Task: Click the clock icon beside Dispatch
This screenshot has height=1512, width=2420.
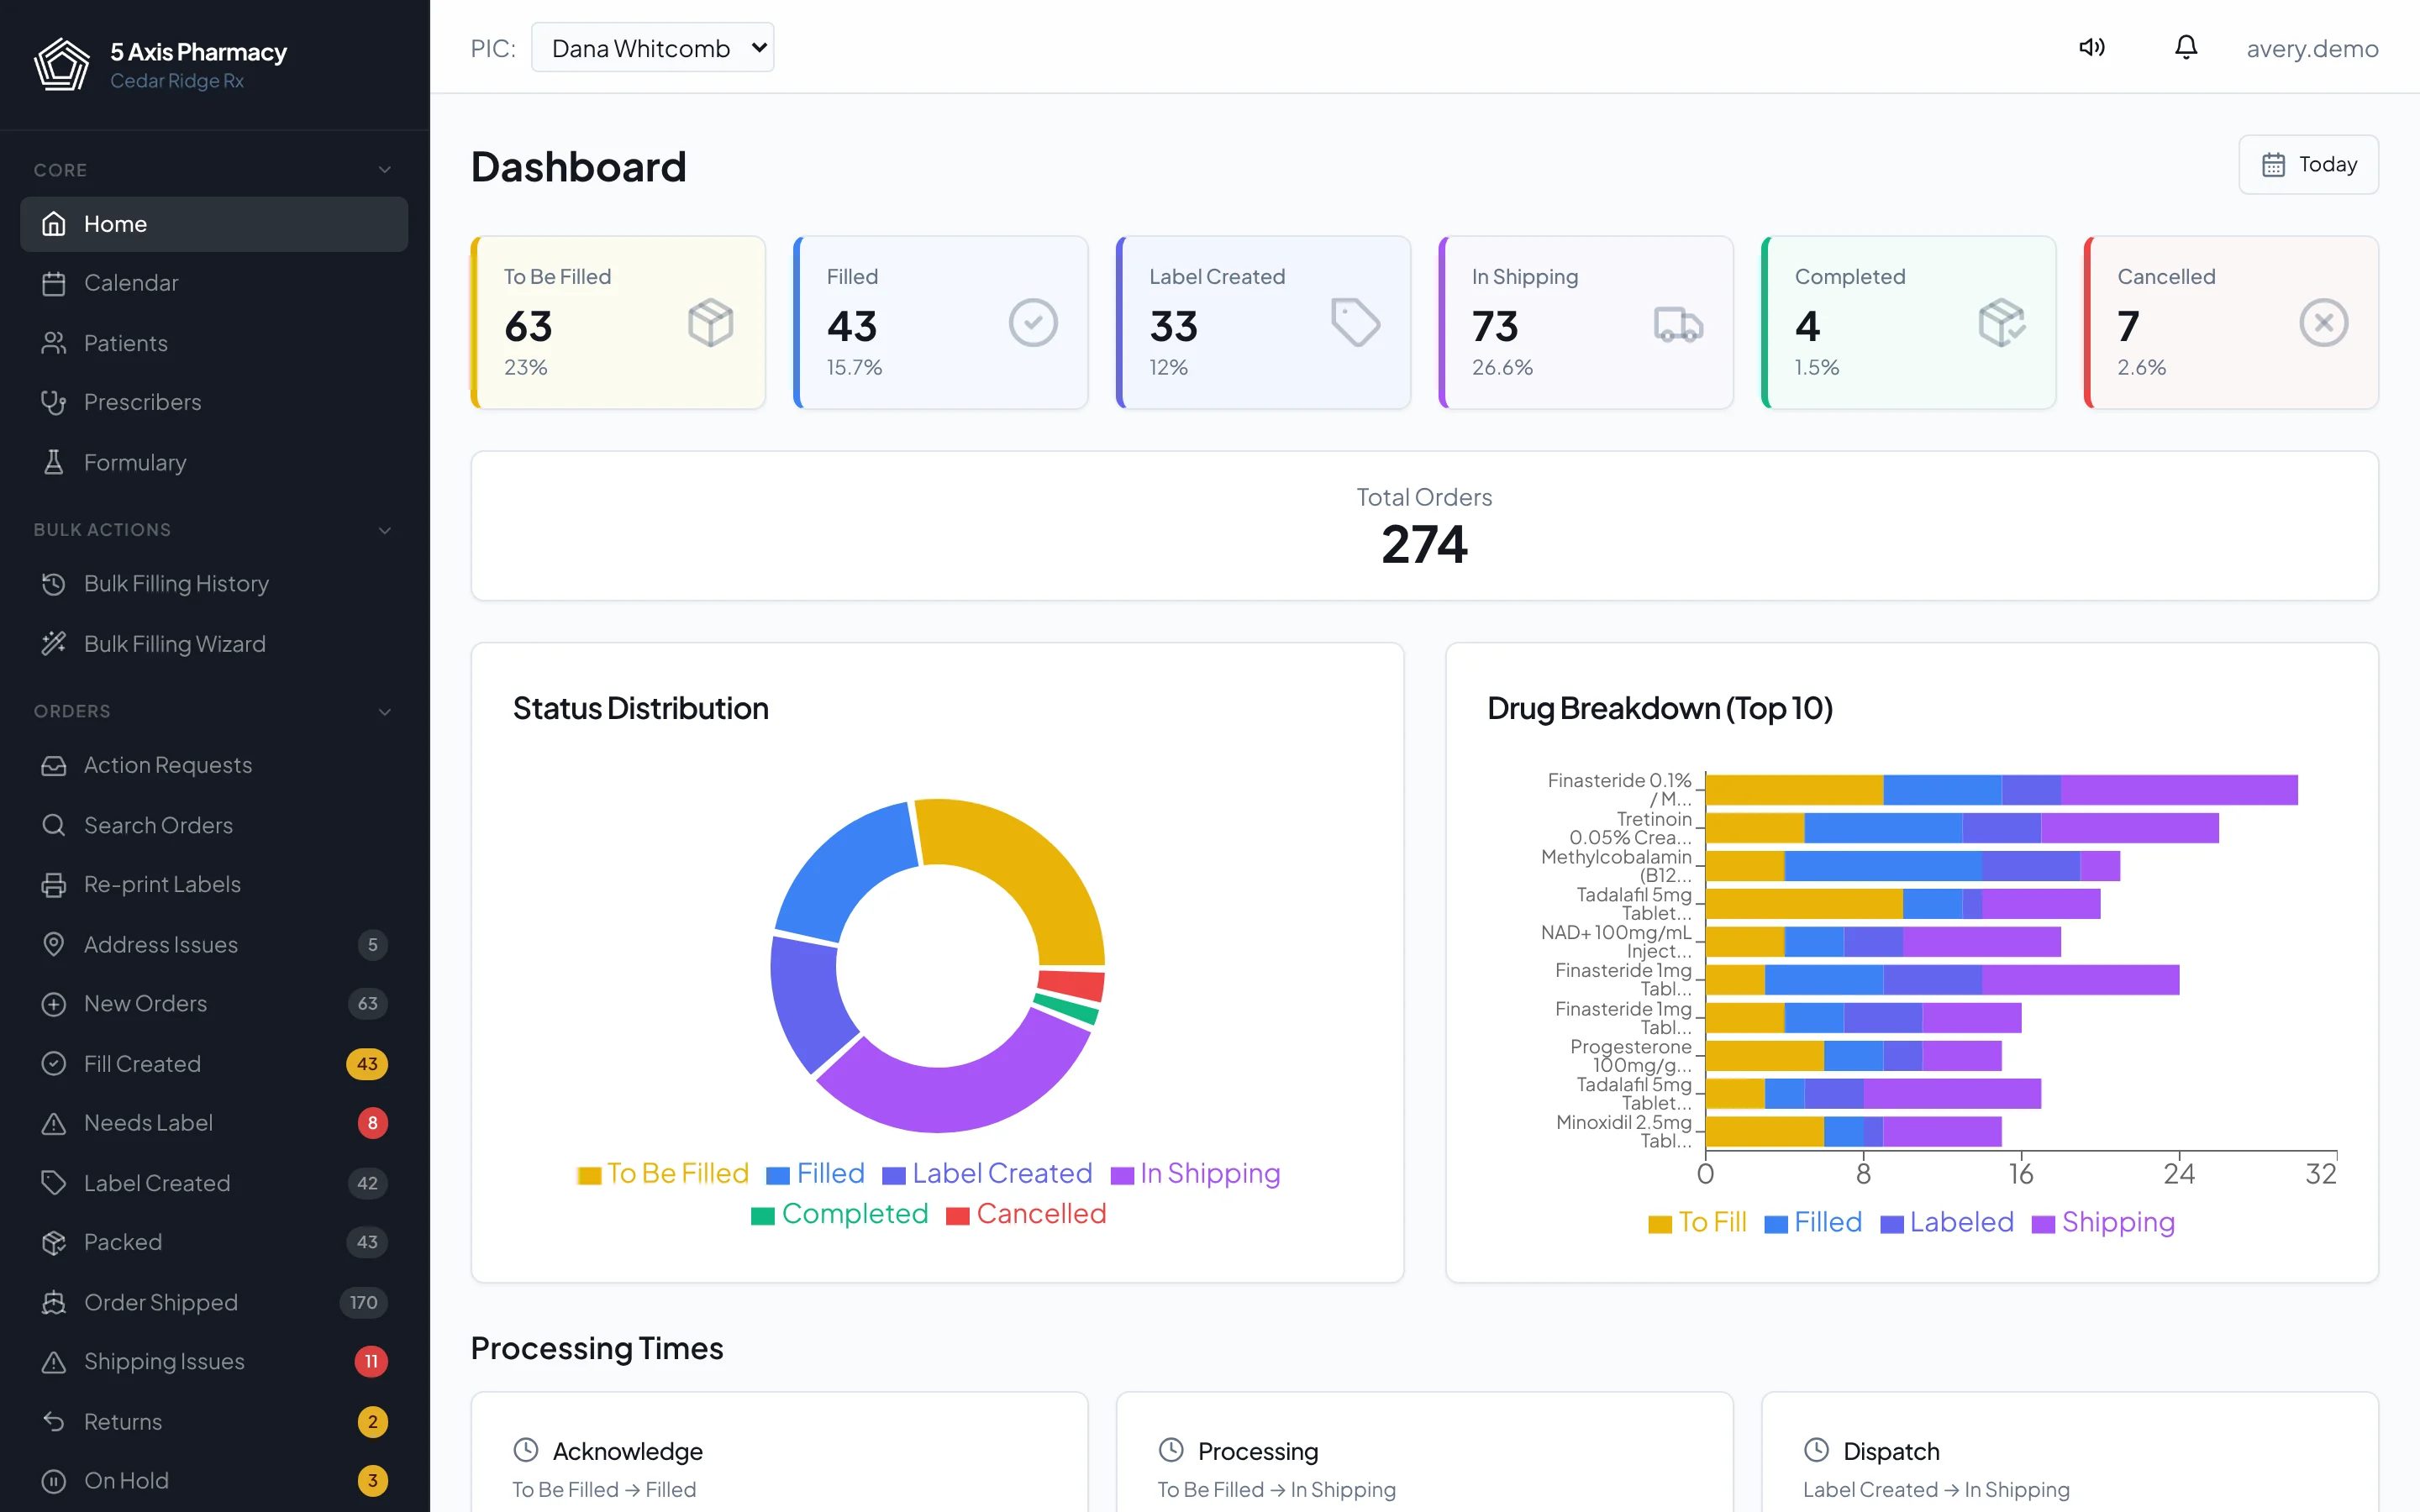Action: [1817, 1450]
